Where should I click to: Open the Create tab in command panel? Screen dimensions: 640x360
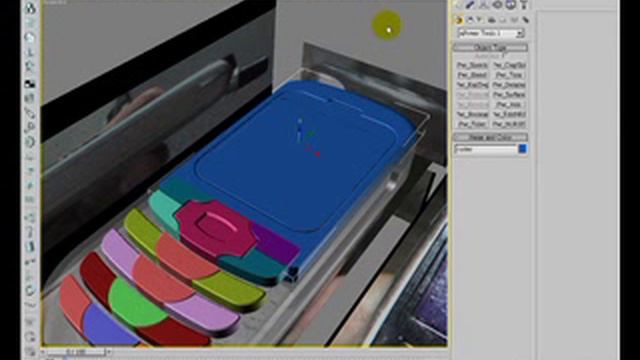[458, 5]
